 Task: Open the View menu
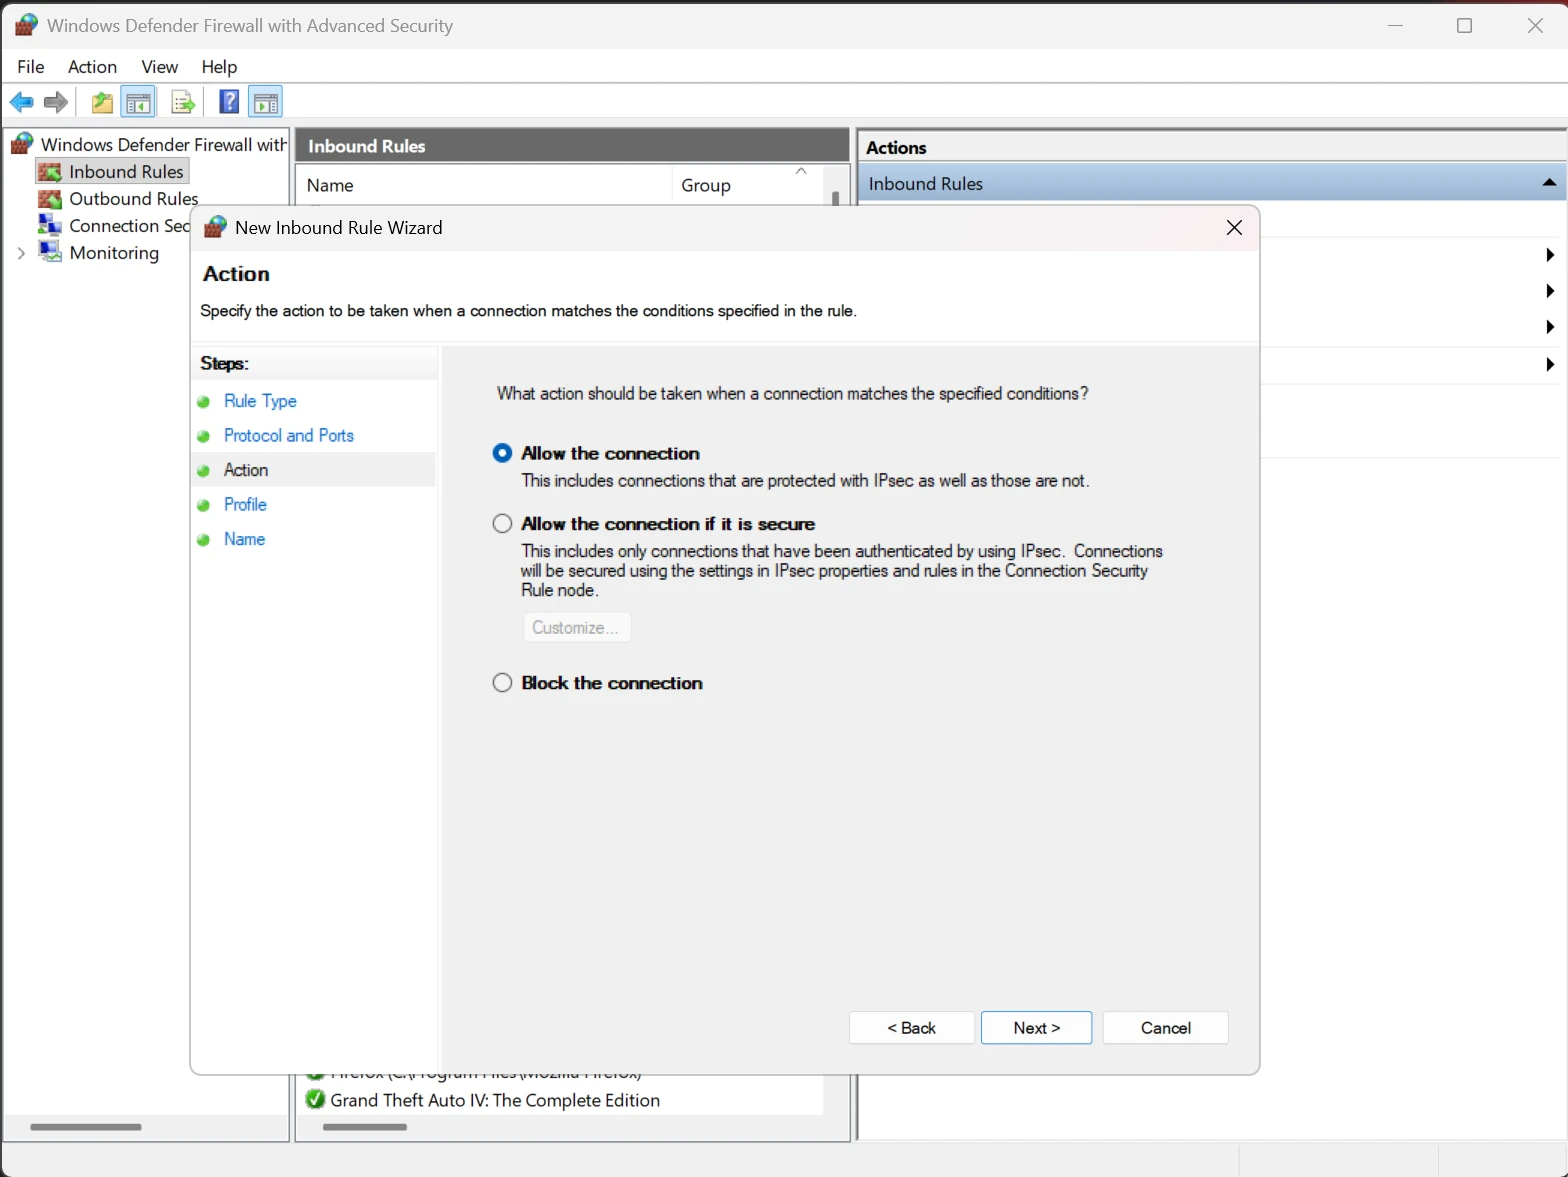click(x=159, y=67)
